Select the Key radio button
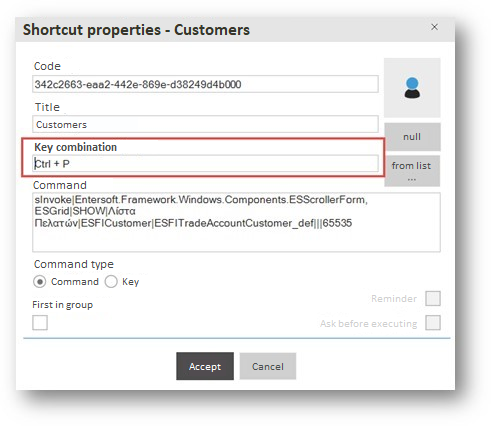Viewport: 491px width, 426px height. 111,282
